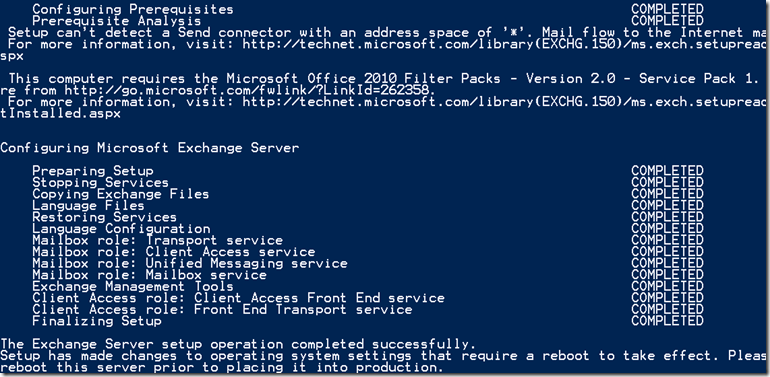Click 'Restoring Services' step text

click(x=105, y=217)
